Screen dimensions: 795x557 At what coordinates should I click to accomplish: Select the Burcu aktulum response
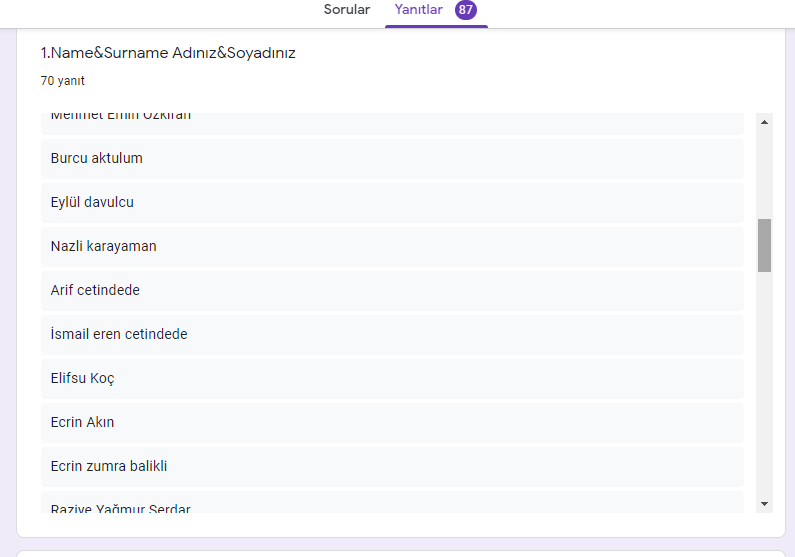(x=392, y=158)
